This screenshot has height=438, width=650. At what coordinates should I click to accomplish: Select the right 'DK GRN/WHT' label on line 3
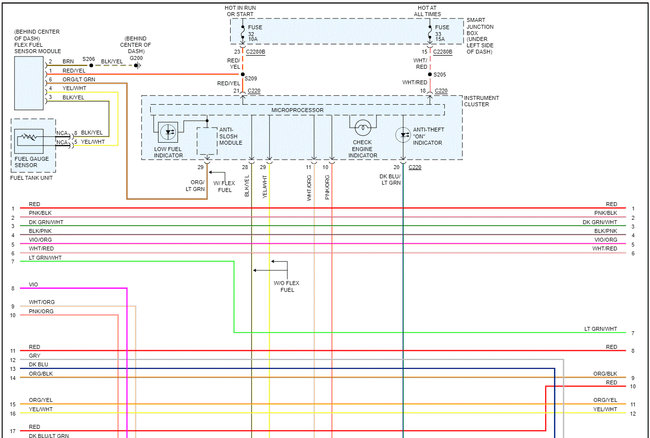[x=600, y=222]
